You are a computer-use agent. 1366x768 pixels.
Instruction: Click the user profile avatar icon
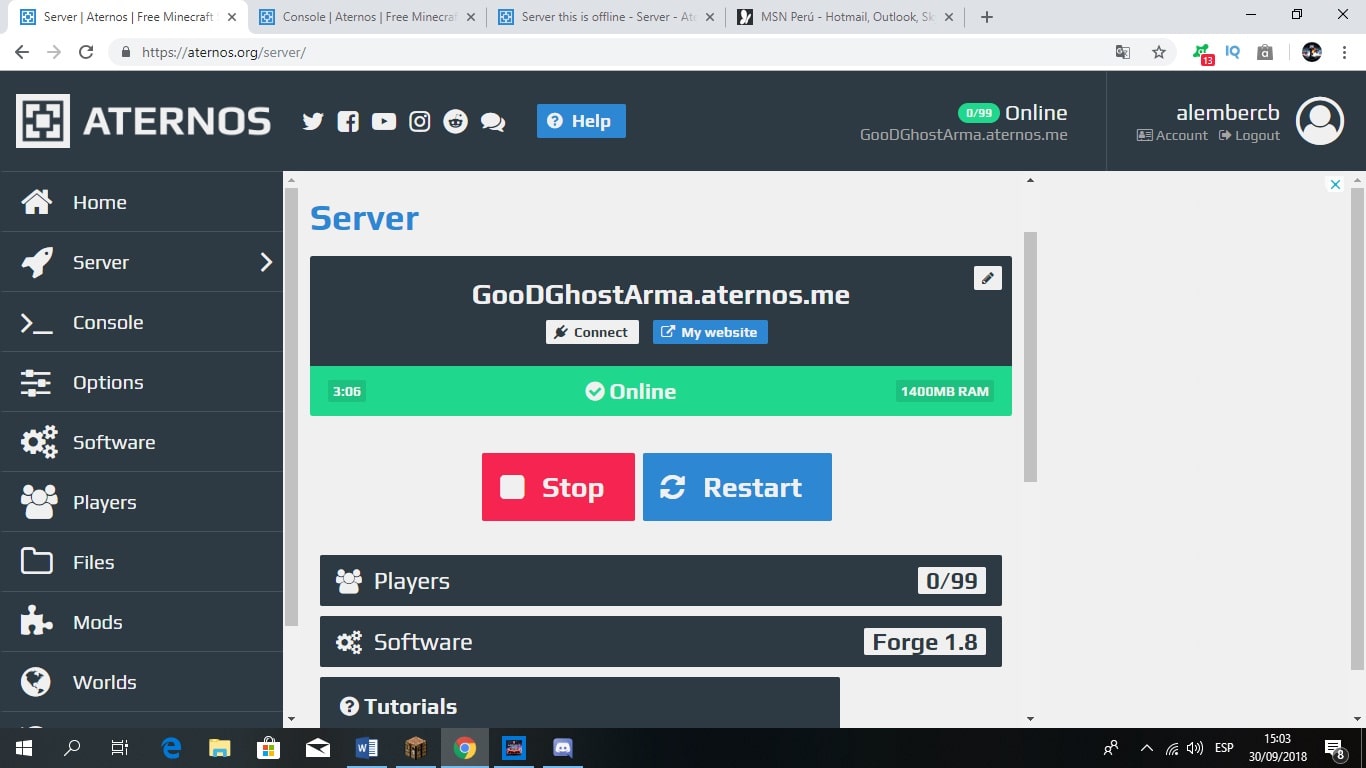click(1319, 121)
